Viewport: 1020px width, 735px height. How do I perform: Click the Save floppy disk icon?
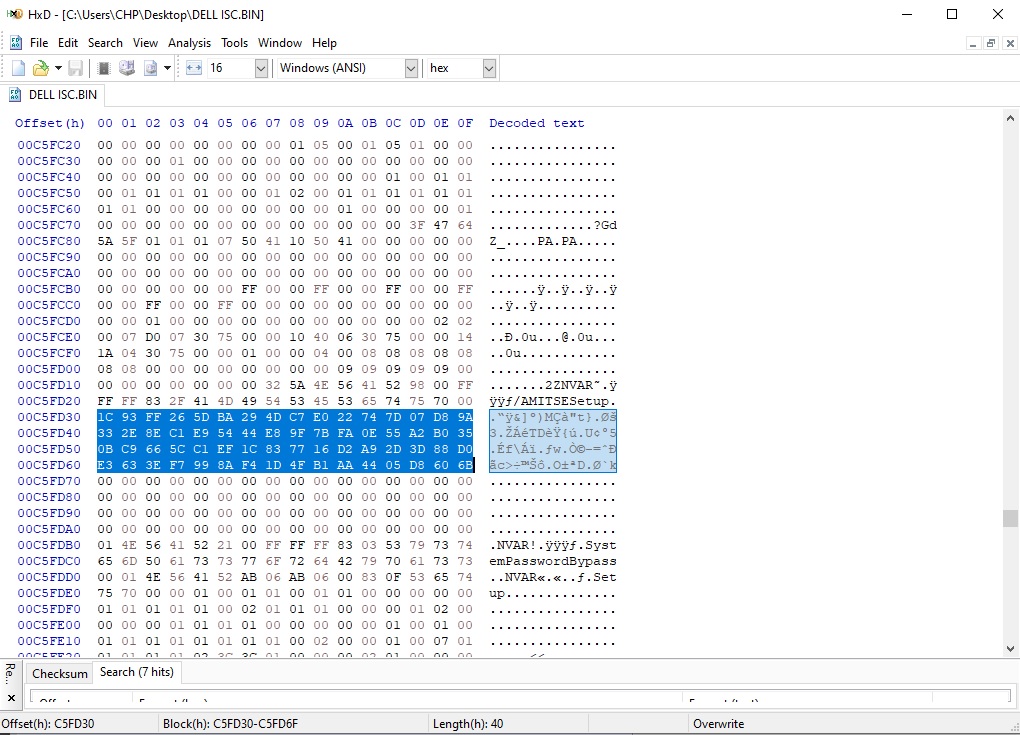pyautogui.click(x=75, y=68)
